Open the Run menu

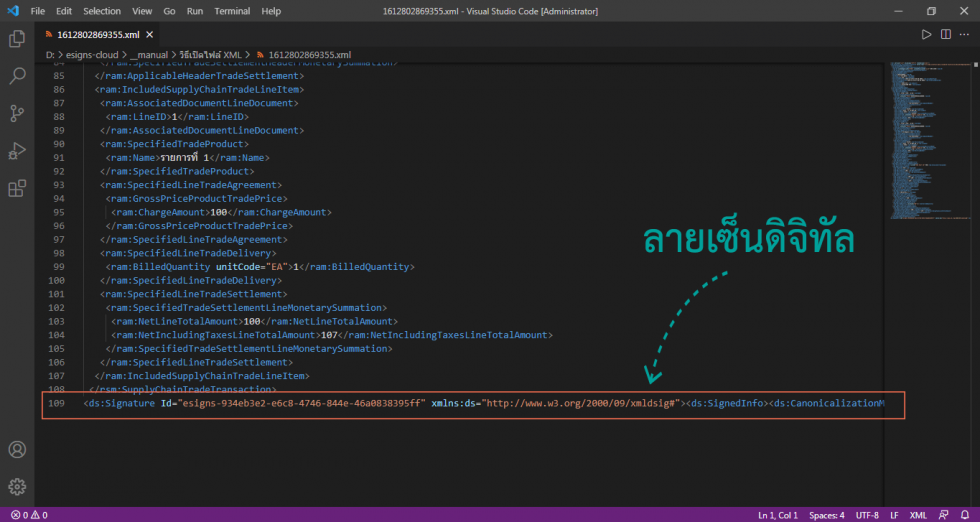(194, 11)
